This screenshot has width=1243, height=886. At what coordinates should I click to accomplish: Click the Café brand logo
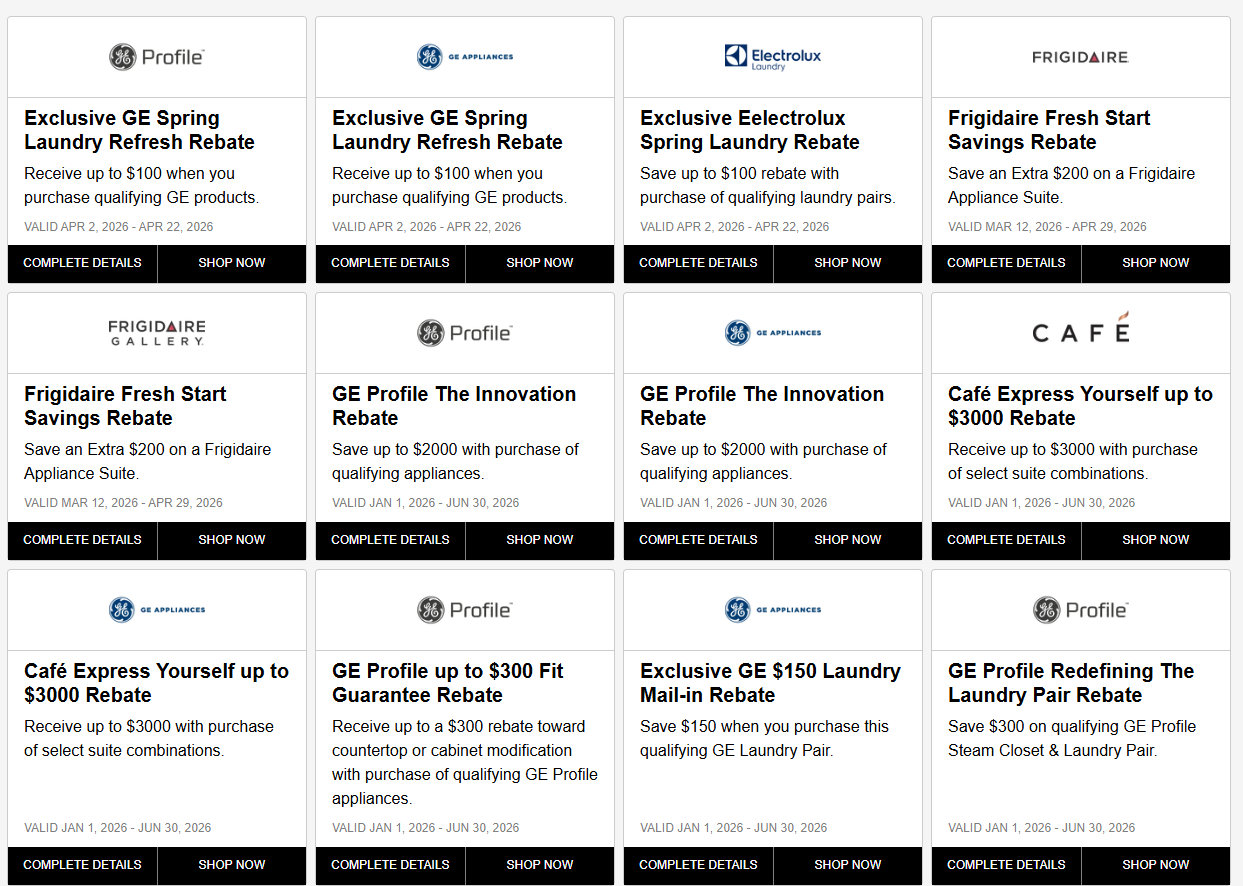tap(1080, 330)
